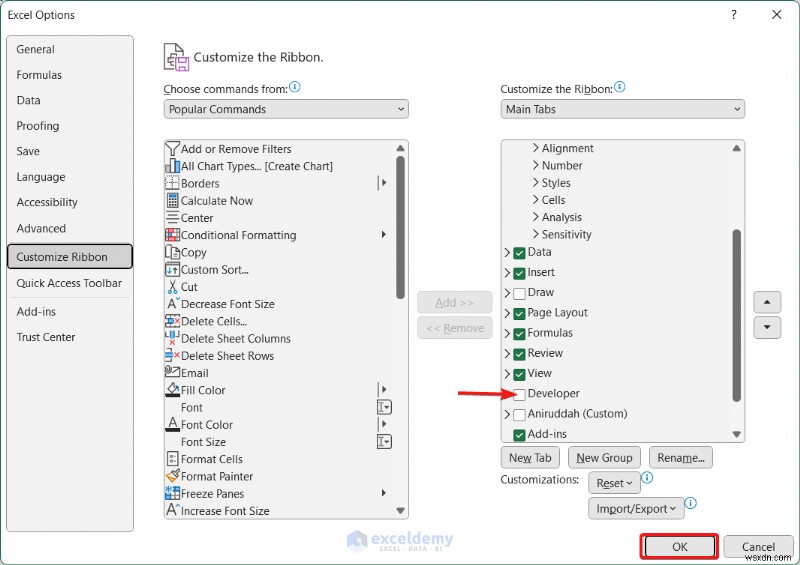Check the Developer tab checkbox
The width and height of the screenshot is (800, 565).
click(519, 394)
